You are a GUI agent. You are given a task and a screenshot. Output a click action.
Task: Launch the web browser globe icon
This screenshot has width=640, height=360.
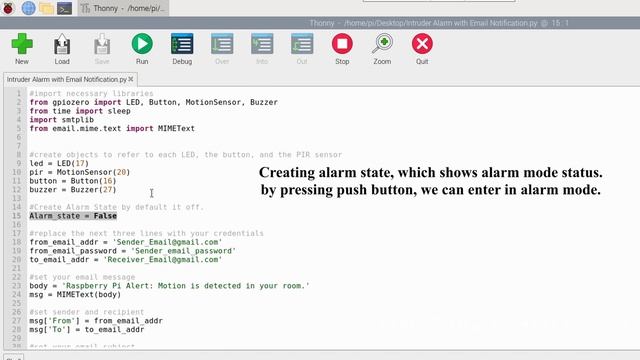tap(29, 8)
